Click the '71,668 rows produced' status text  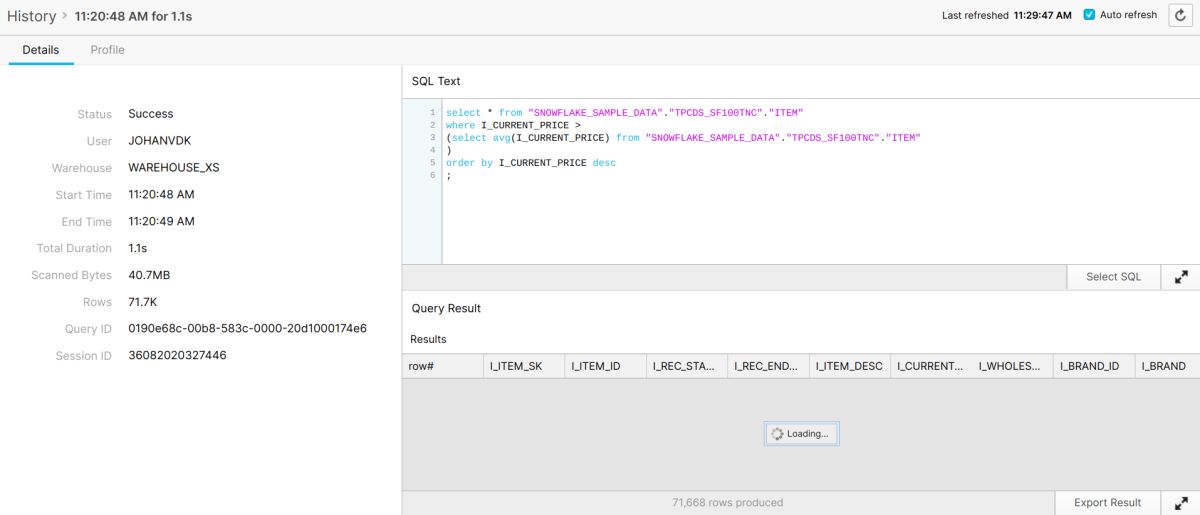pos(728,503)
